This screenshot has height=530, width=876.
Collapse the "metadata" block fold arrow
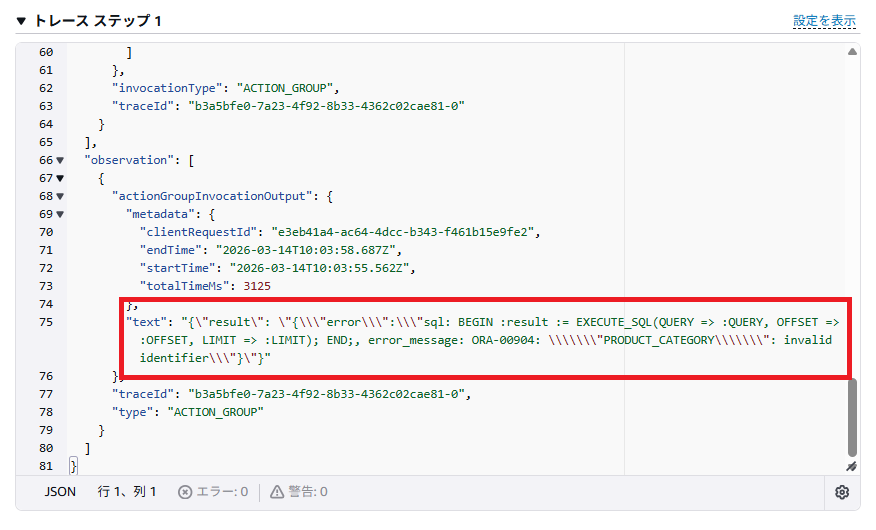pyautogui.click(x=60, y=214)
